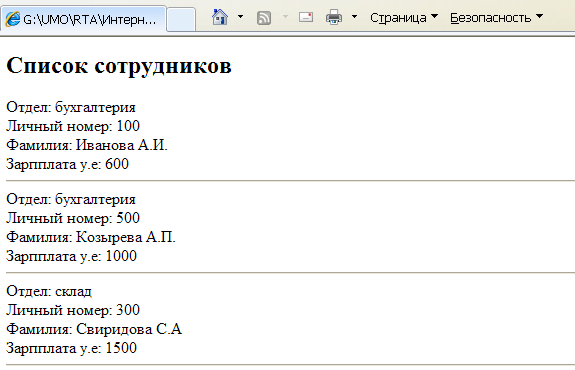This screenshot has height=370, width=575.
Task: Open the RSS feeds dropdown arrow
Action: (285, 17)
